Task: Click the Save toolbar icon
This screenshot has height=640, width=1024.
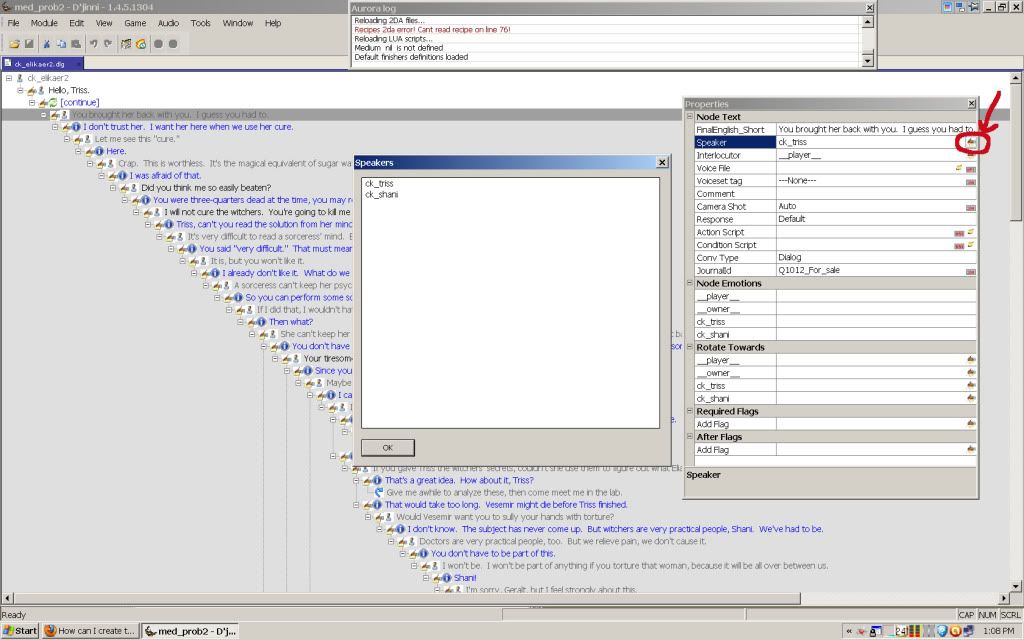Action: pos(29,44)
